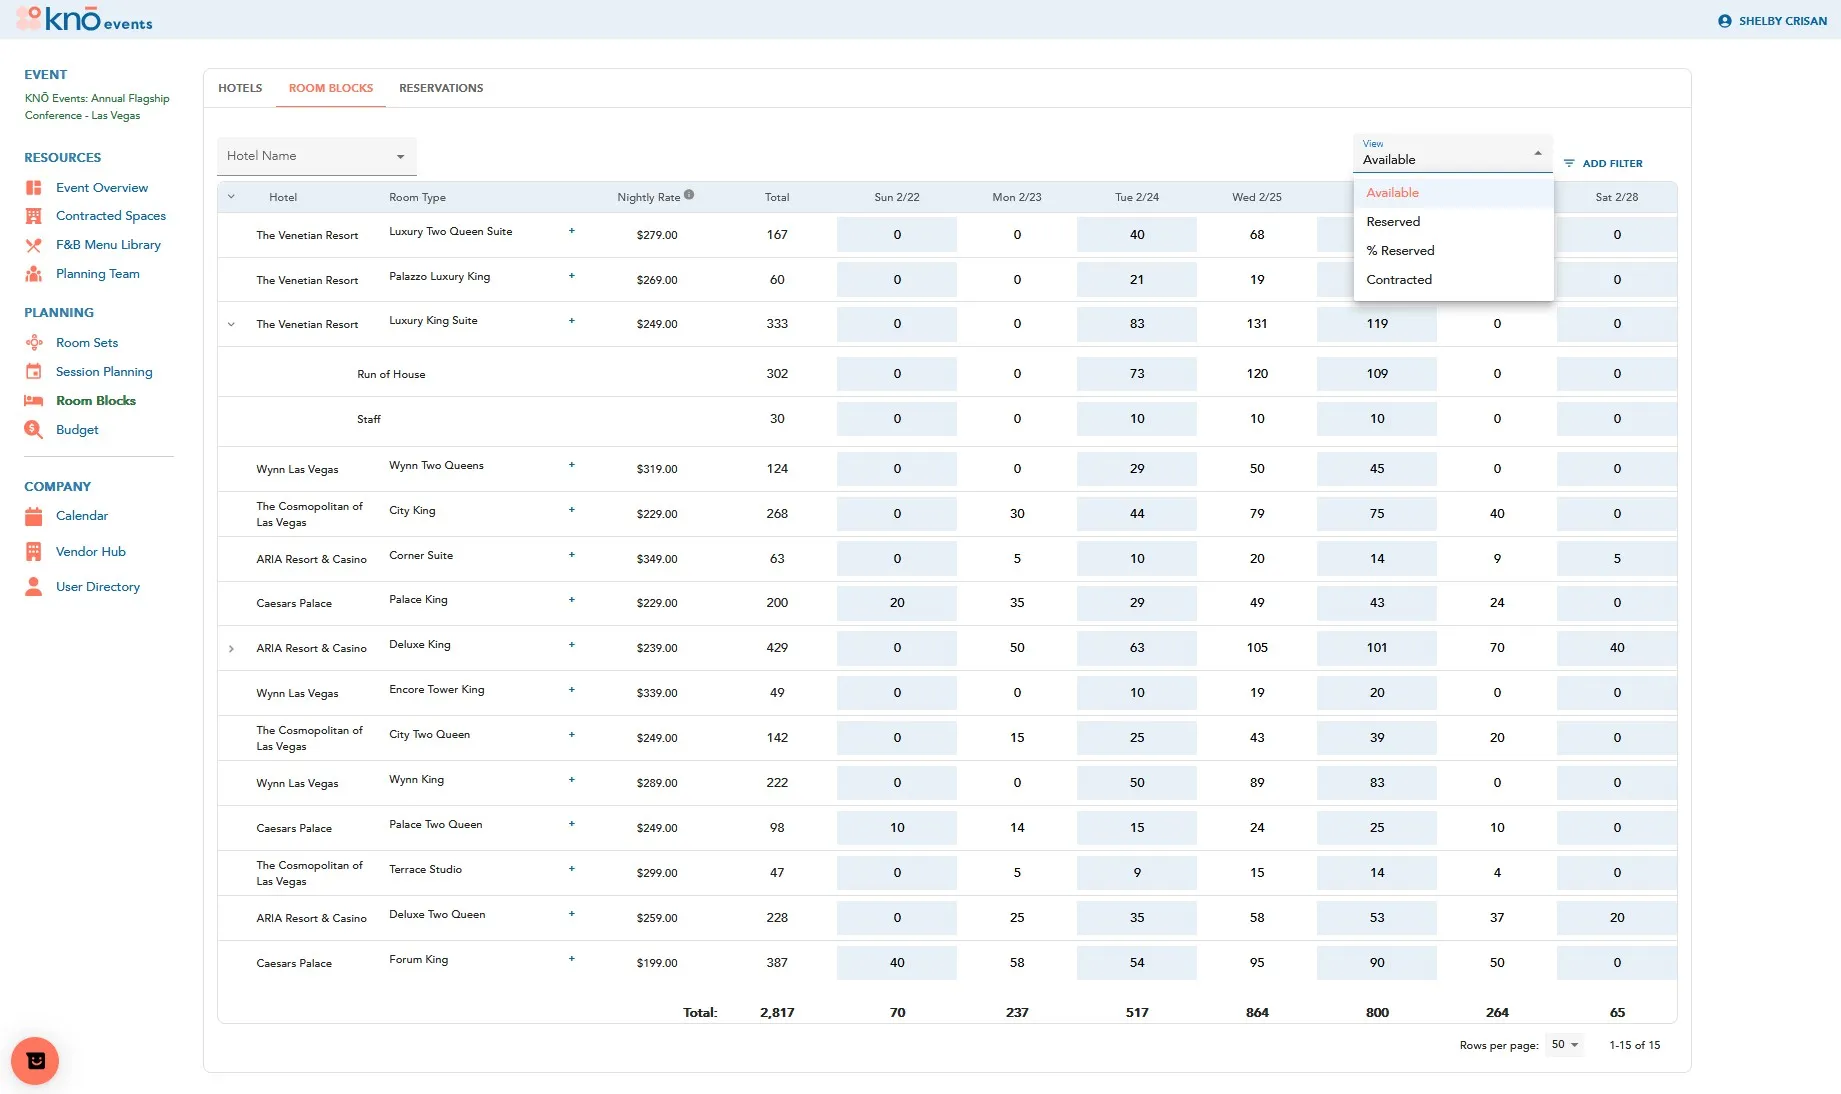This screenshot has height=1094, width=1841.
Task: Open the chat widget at bottom left
Action: [x=35, y=1061]
